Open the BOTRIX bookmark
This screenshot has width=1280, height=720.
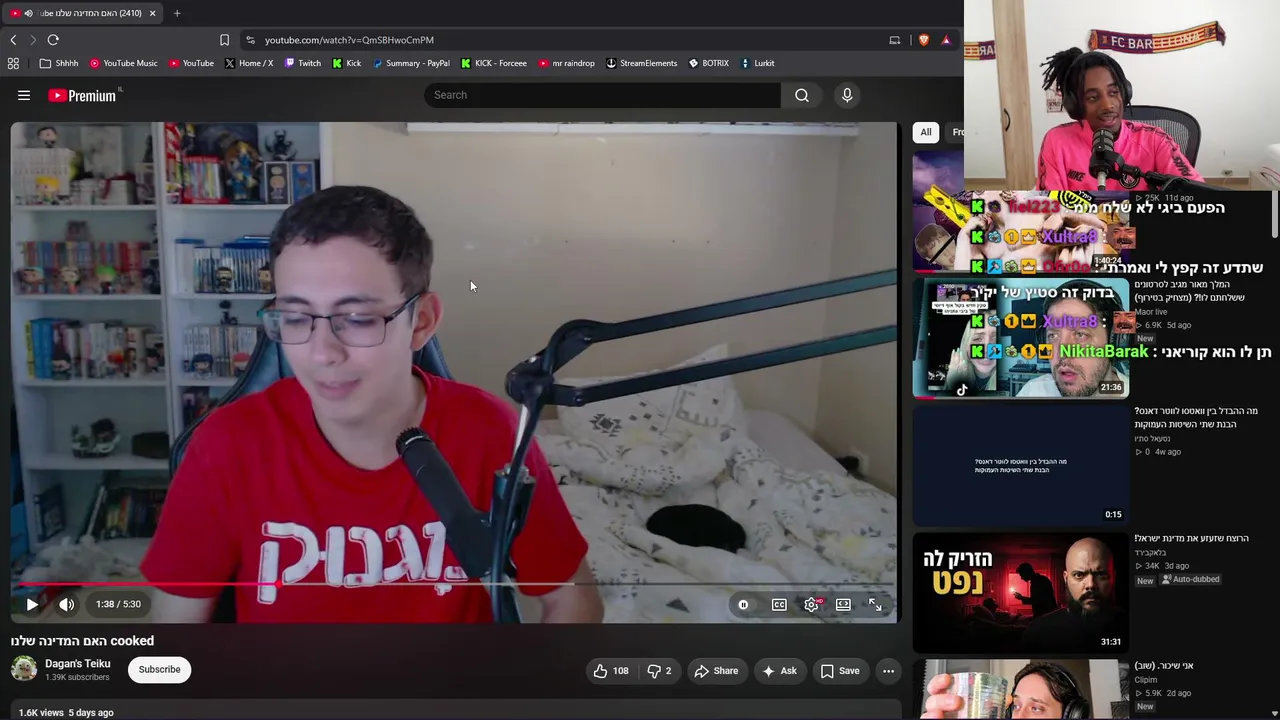point(709,63)
